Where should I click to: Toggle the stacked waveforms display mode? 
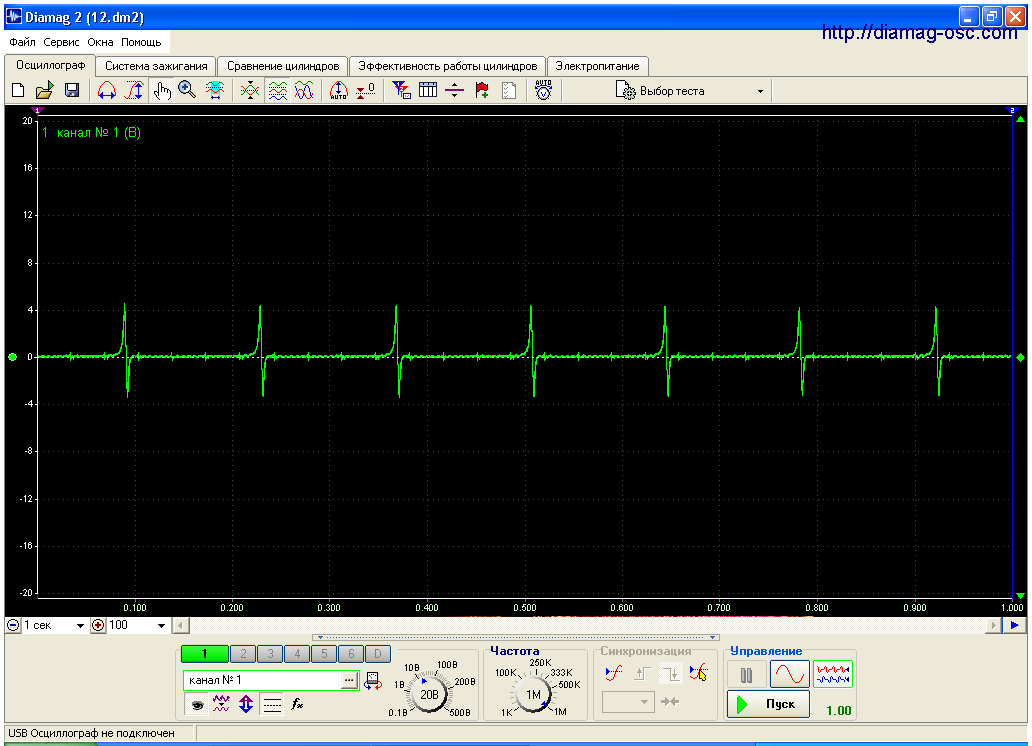(278, 90)
